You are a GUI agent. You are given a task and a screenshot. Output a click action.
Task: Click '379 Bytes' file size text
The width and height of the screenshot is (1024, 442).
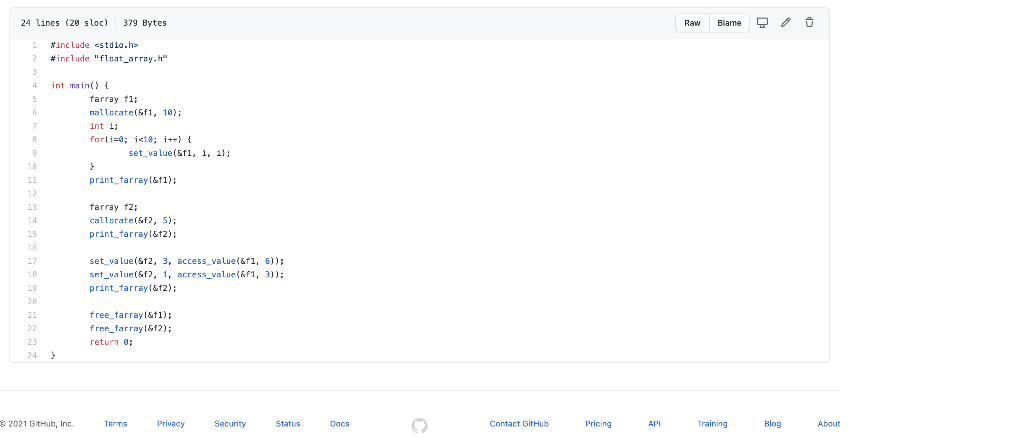tap(145, 23)
